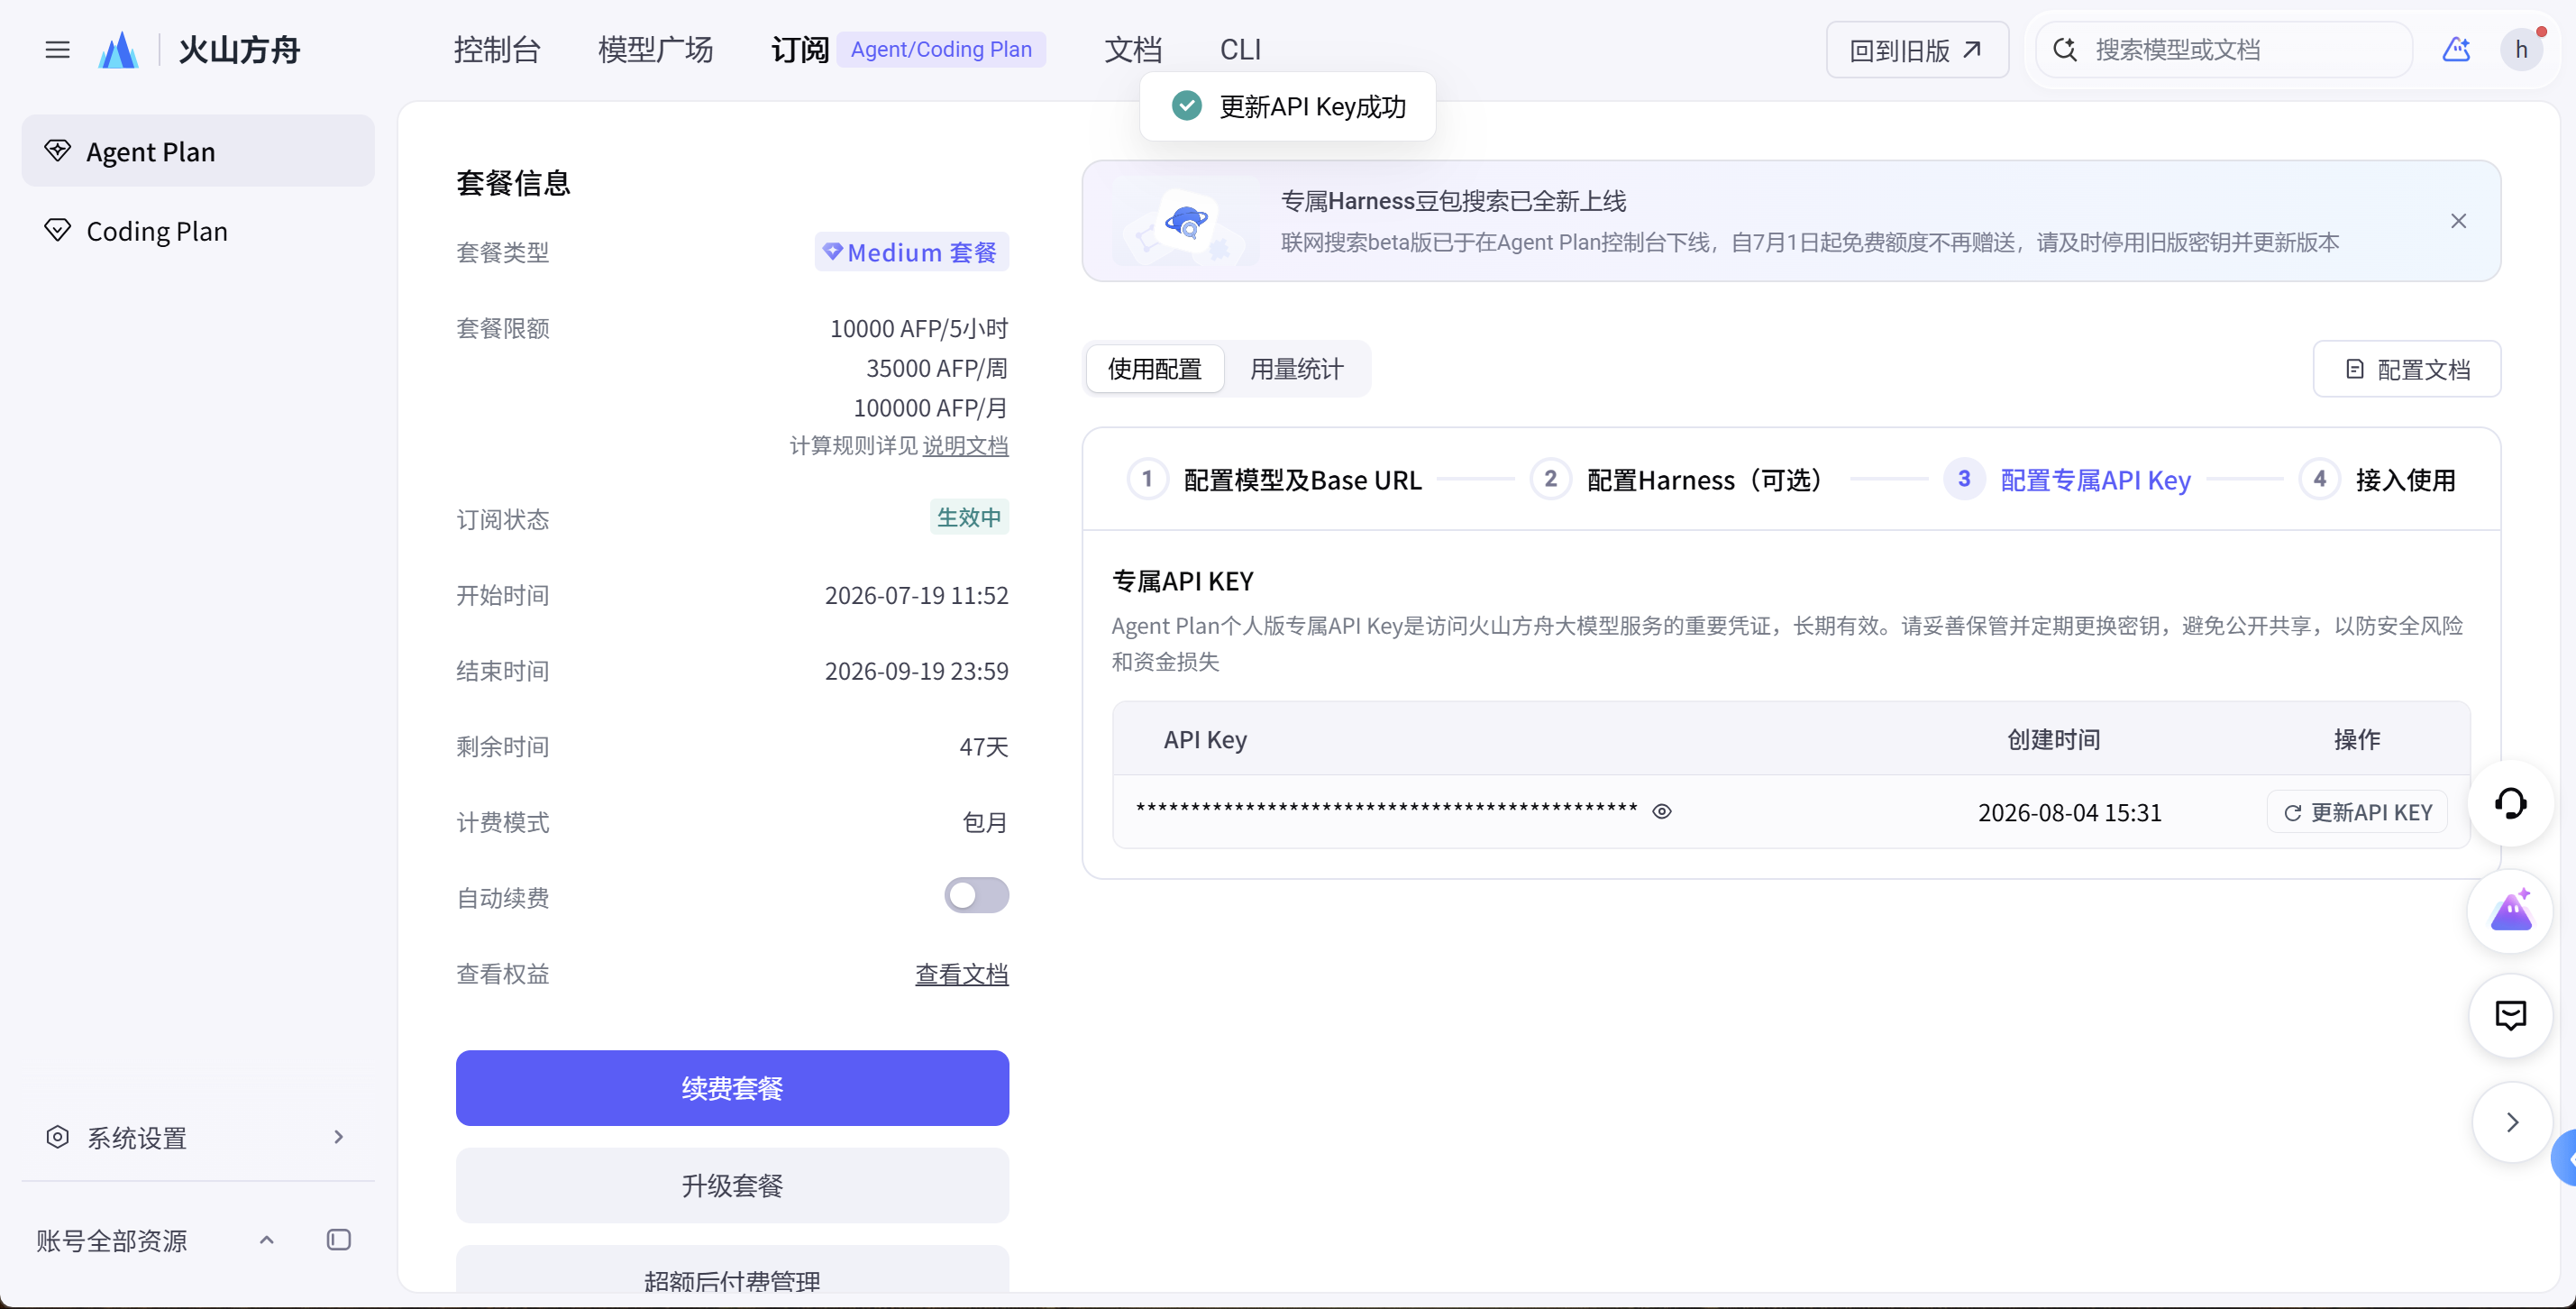Click the Agent Plan diamond icon
Viewport: 2576px width, 1309px height.
pos(57,150)
